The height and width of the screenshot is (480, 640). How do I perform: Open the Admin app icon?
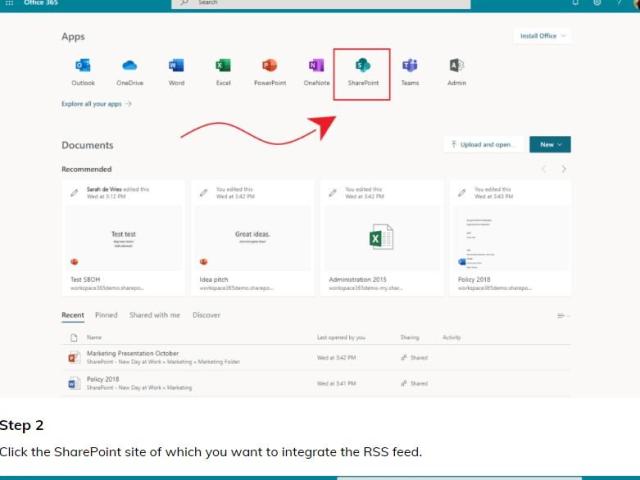point(456,65)
